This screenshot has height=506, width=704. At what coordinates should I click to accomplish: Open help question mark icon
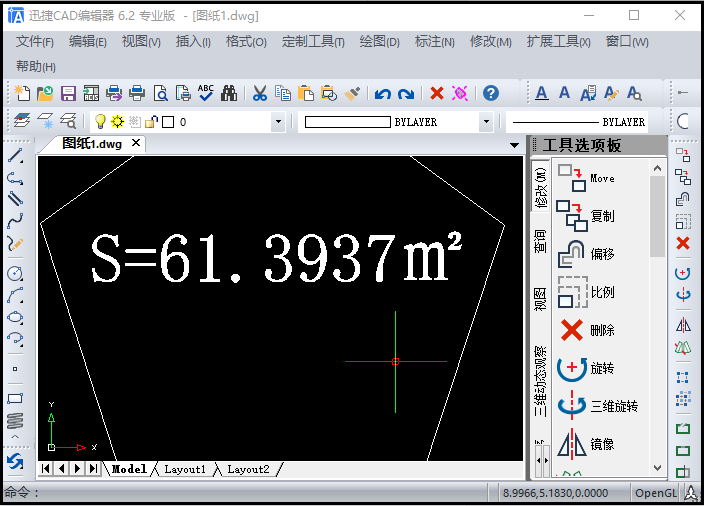point(491,93)
